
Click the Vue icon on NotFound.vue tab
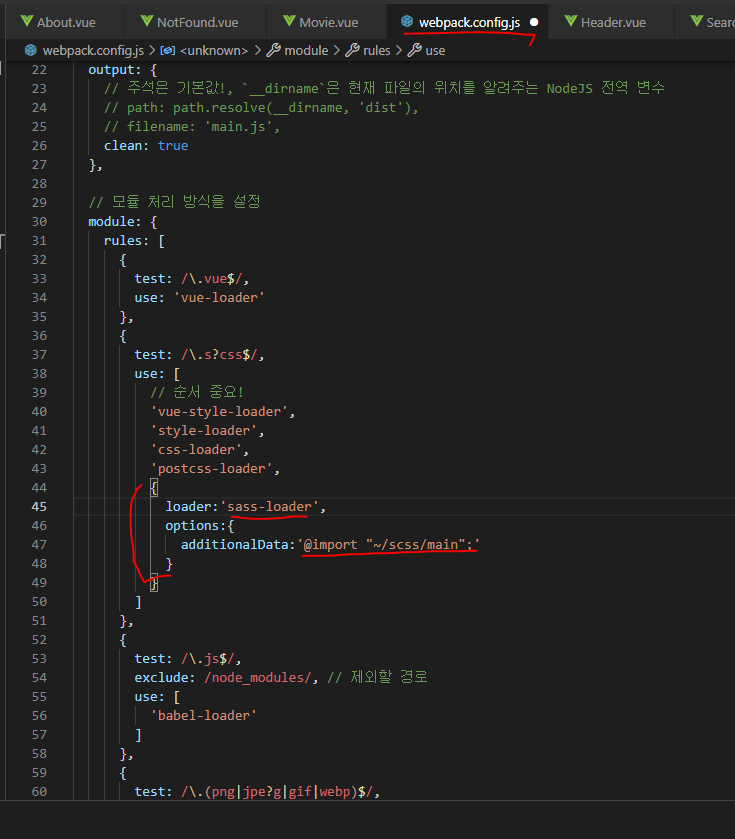tap(147, 21)
